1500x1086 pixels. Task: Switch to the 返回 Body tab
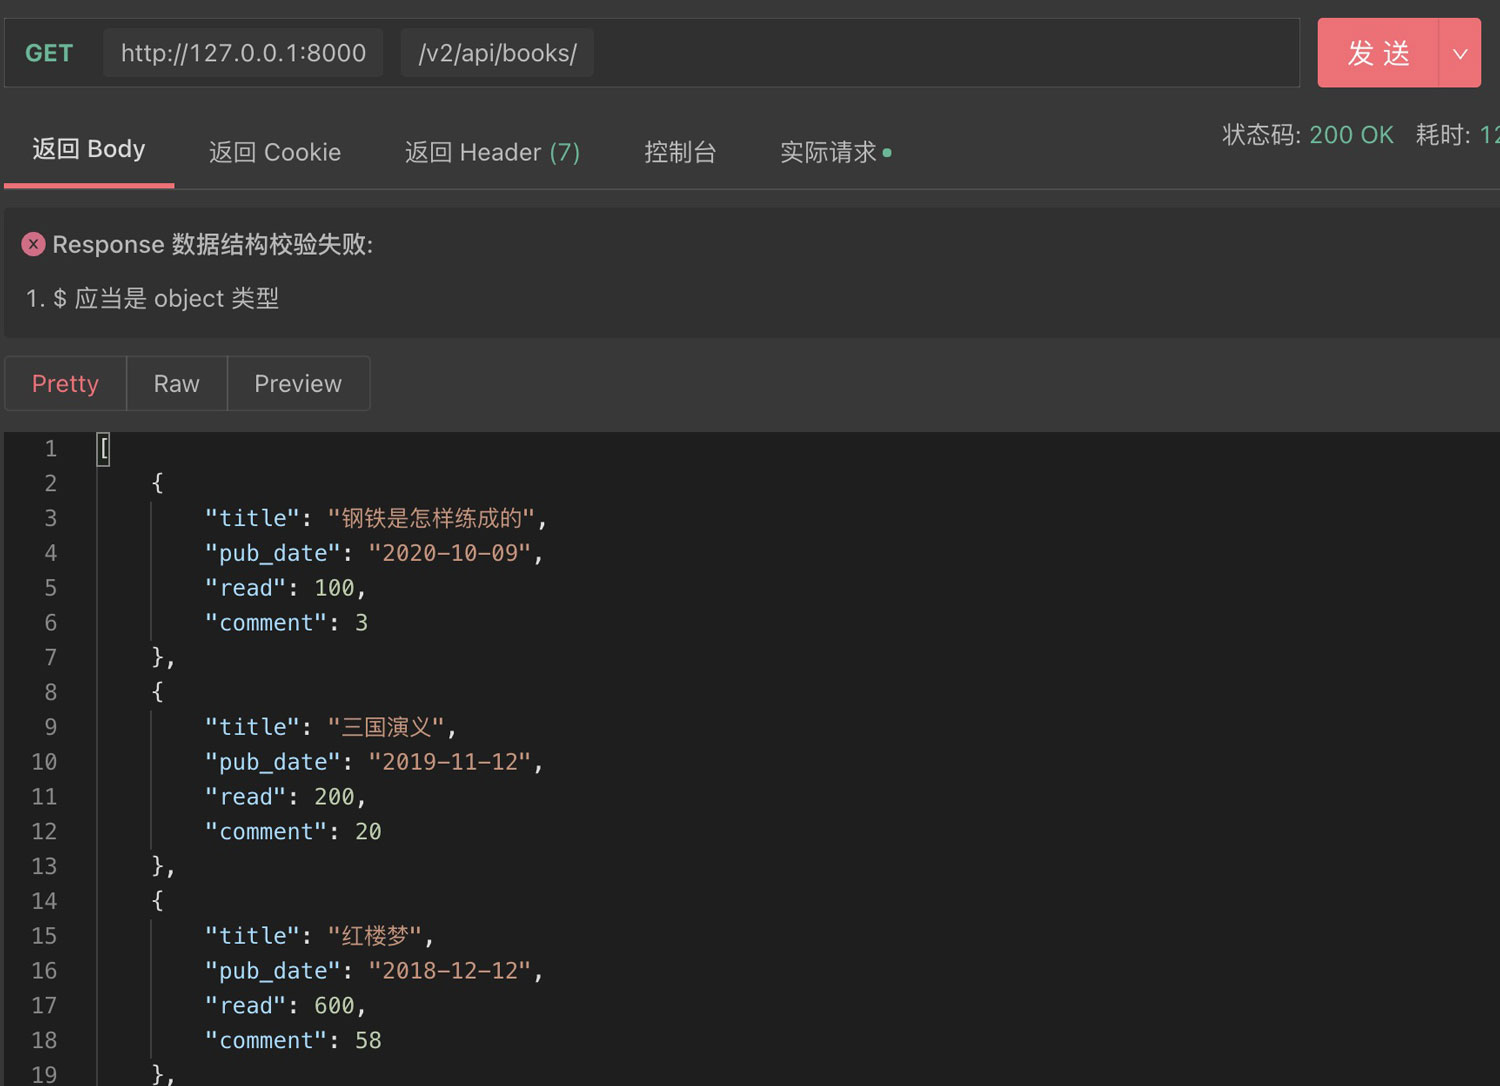coord(89,150)
